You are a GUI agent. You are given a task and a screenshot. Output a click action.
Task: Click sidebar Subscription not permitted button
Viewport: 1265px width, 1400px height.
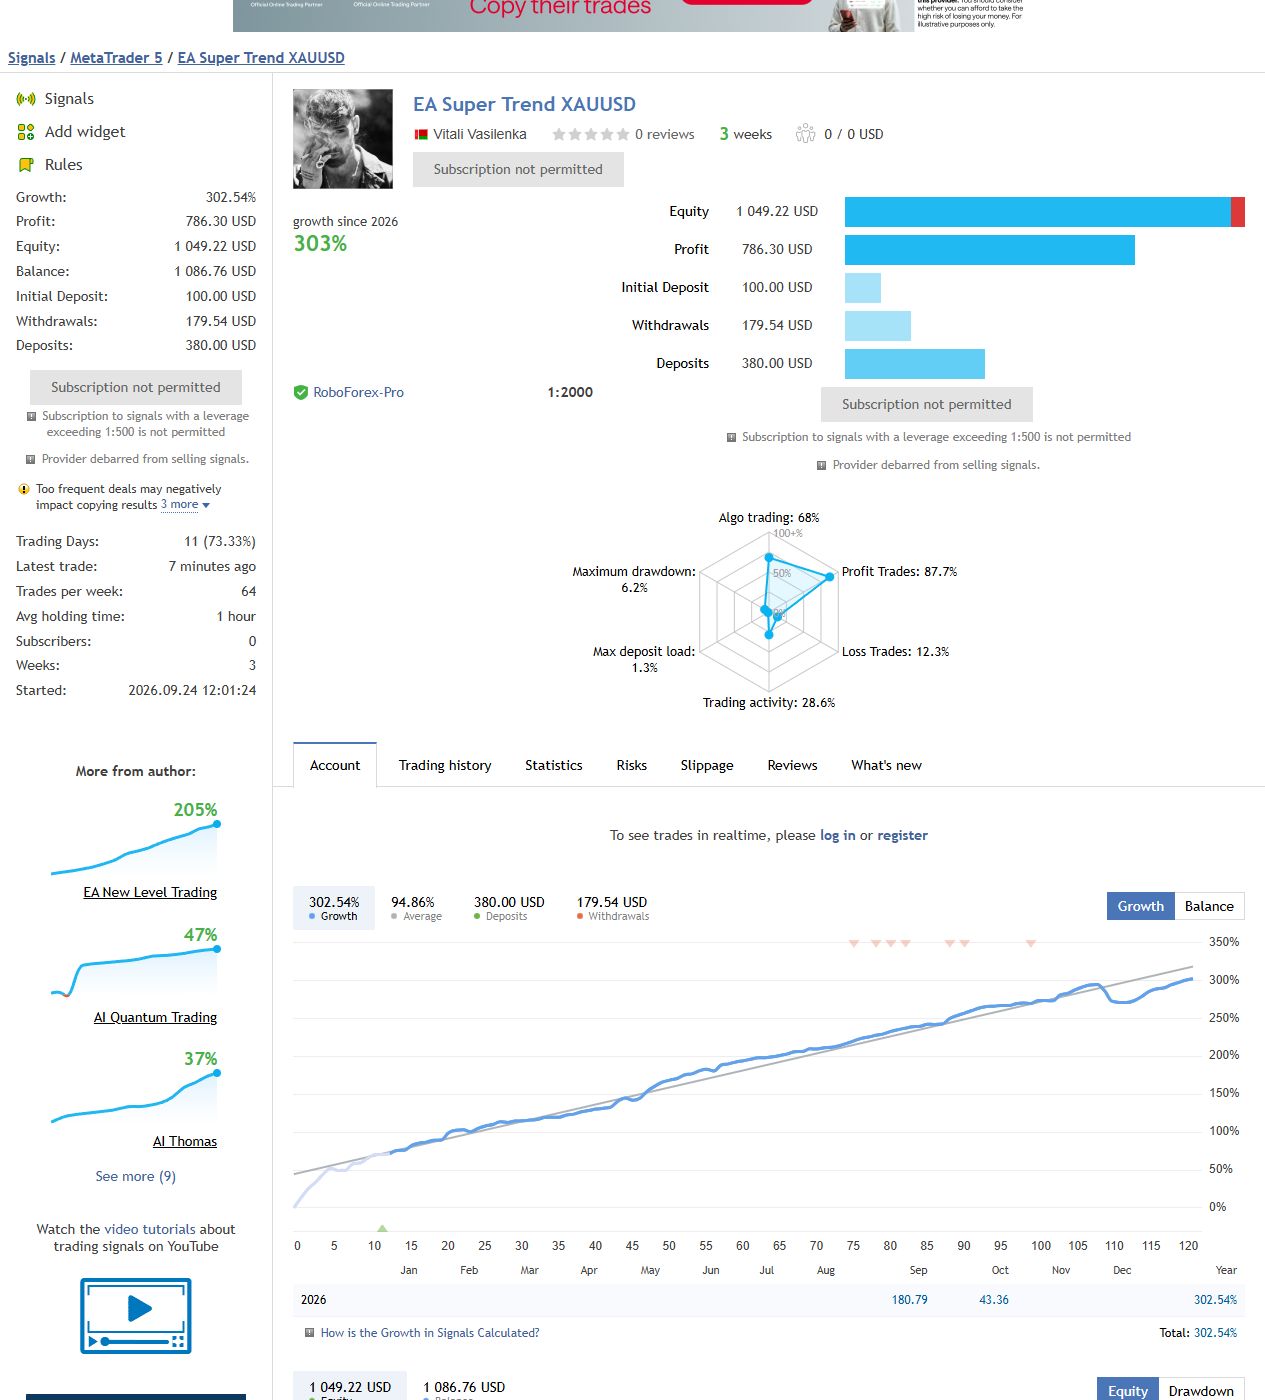pos(136,387)
